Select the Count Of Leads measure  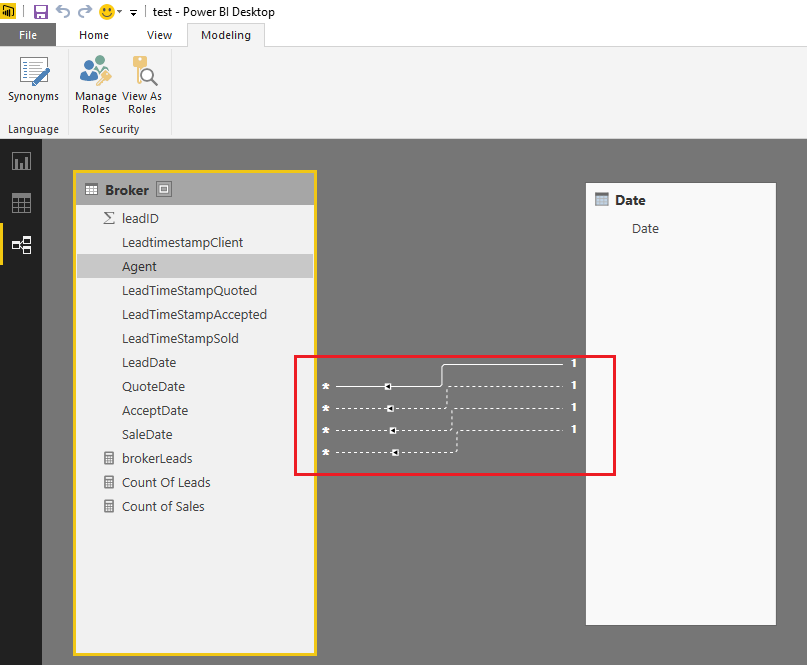click(195, 482)
